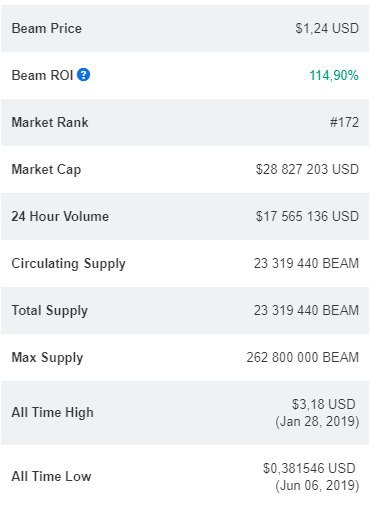
Task: Select the green 114,90% ROI value
Action: point(334,75)
